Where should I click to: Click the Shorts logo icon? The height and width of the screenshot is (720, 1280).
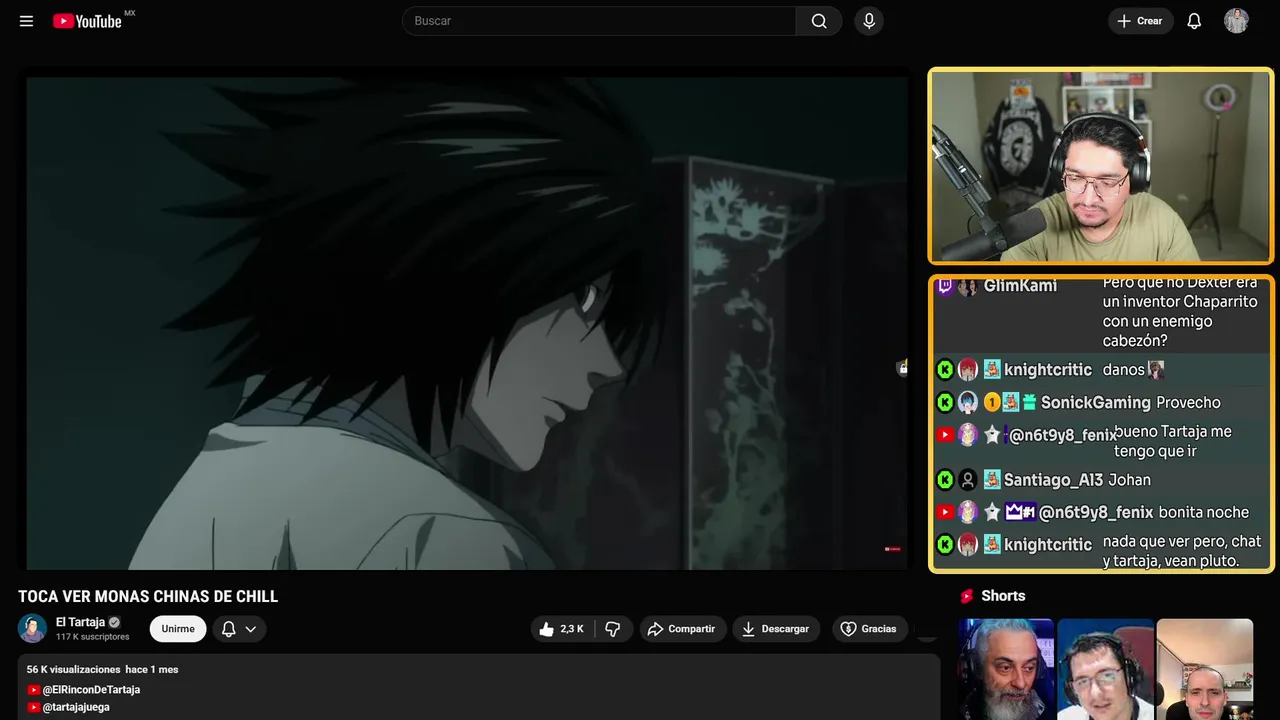(966, 596)
